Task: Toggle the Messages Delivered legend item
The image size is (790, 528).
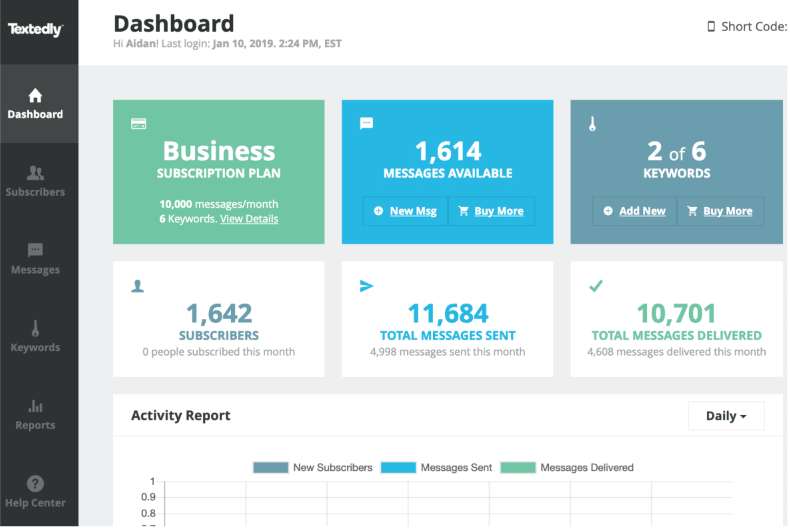Action: [567, 468]
